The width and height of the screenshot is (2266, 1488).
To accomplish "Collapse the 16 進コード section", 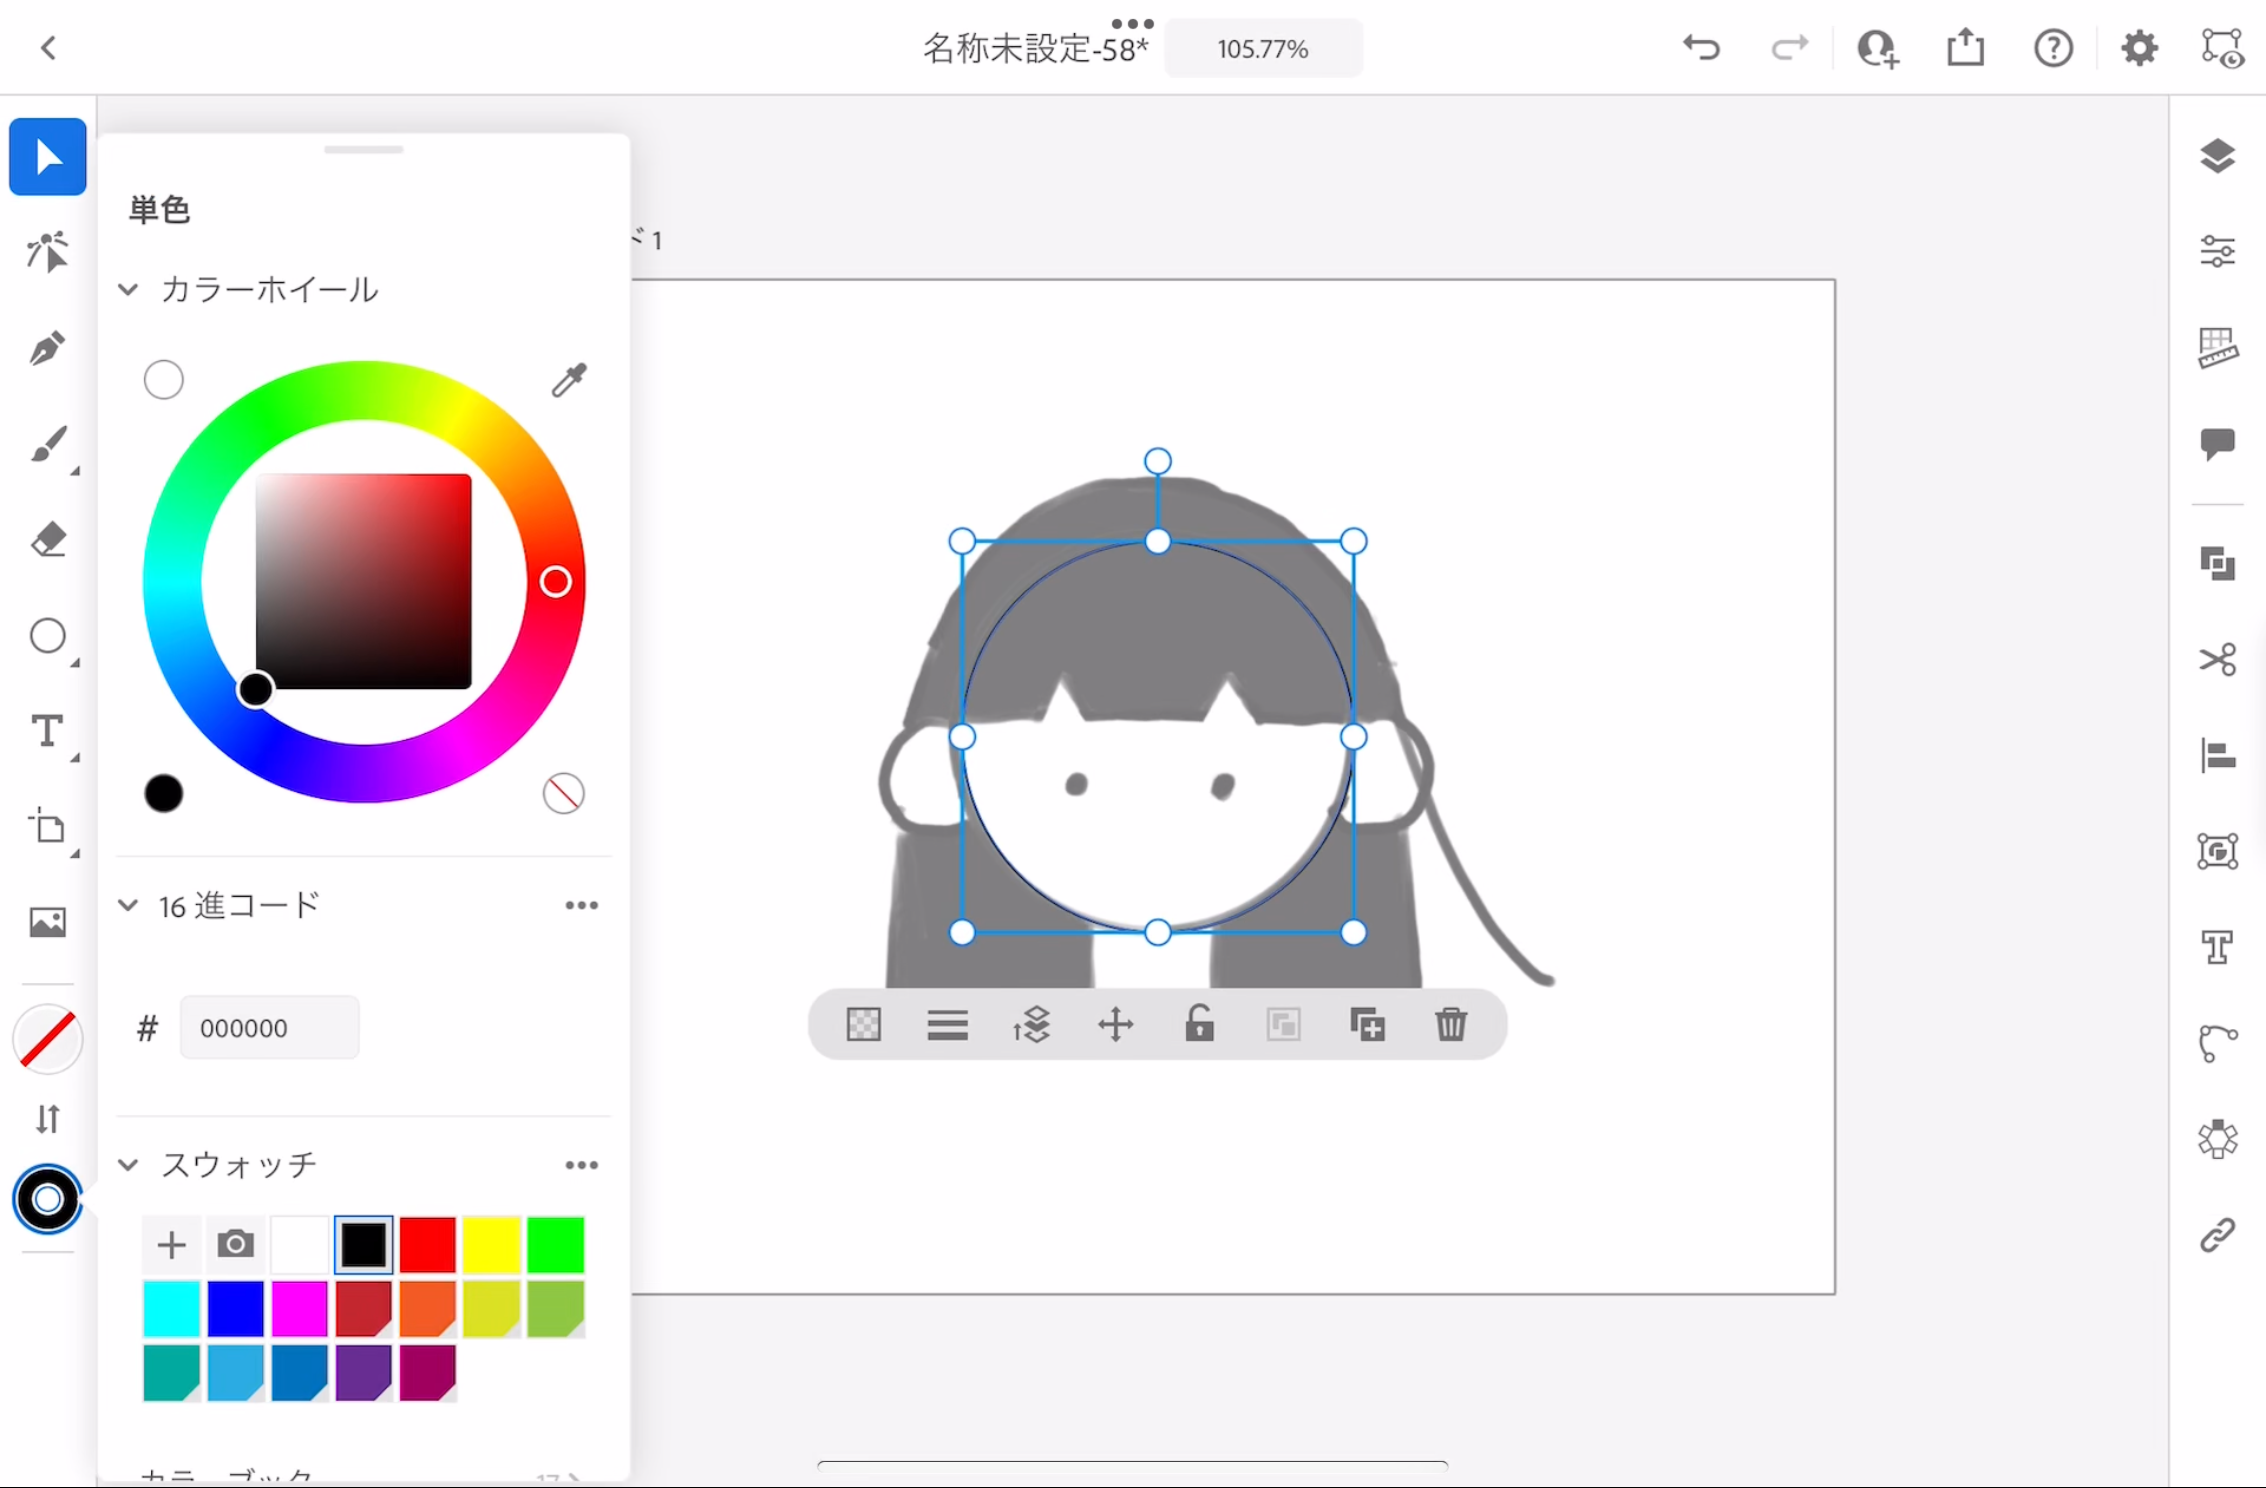I will (128, 906).
